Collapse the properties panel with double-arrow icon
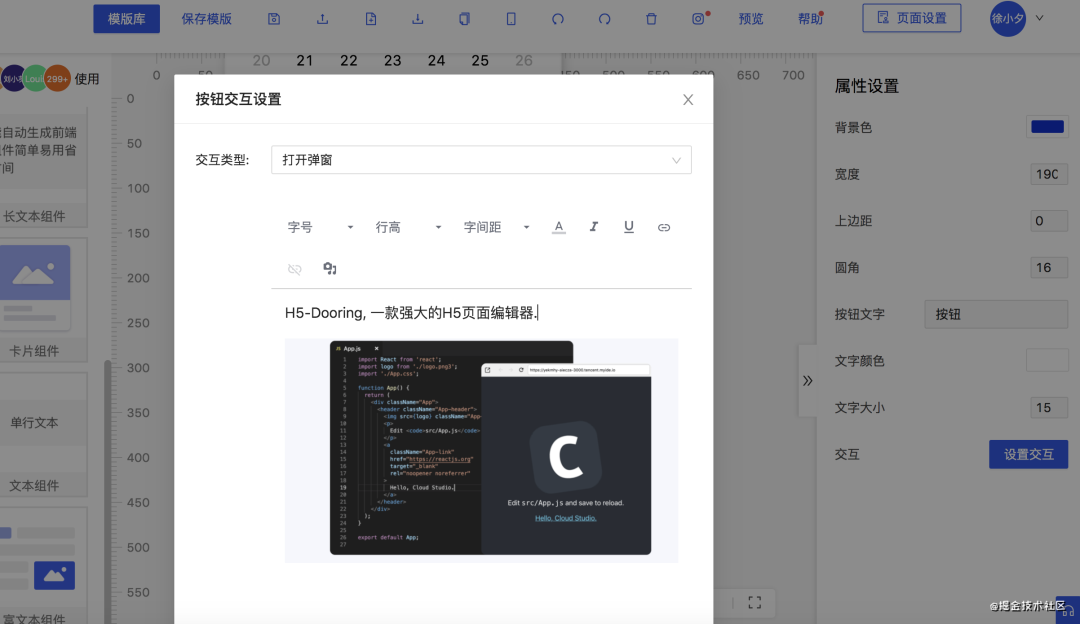Screen dimensions: 1080x624 pyautogui.click(x=808, y=380)
